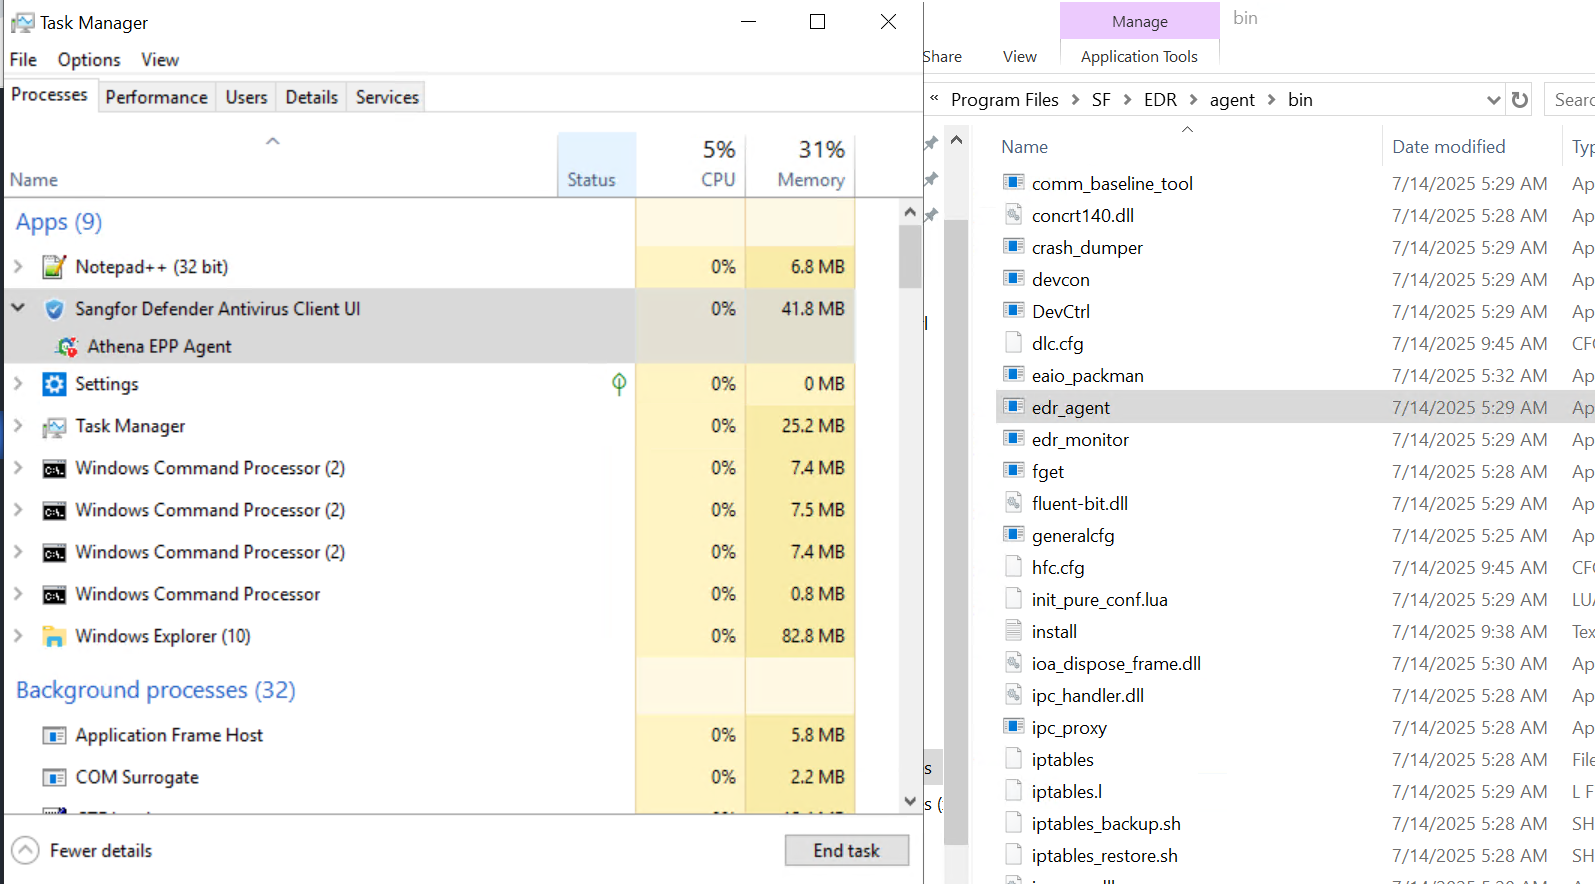Sort Explorer files by Date modified
Image resolution: width=1595 pixels, height=884 pixels.
[x=1449, y=147]
